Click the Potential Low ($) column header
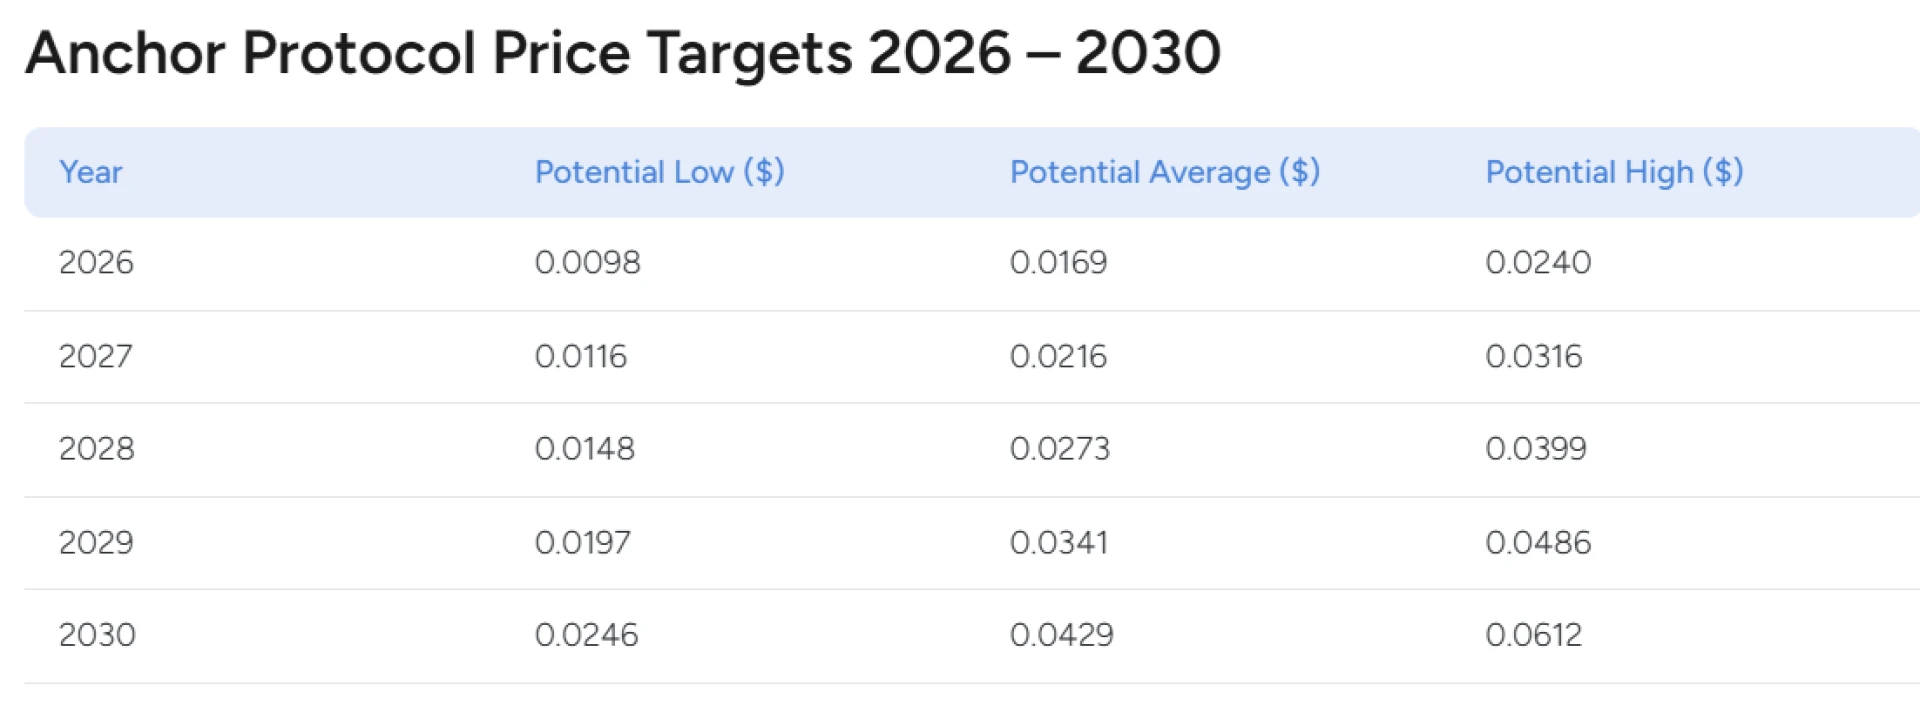This screenshot has height=712, width=1920. pos(659,172)
